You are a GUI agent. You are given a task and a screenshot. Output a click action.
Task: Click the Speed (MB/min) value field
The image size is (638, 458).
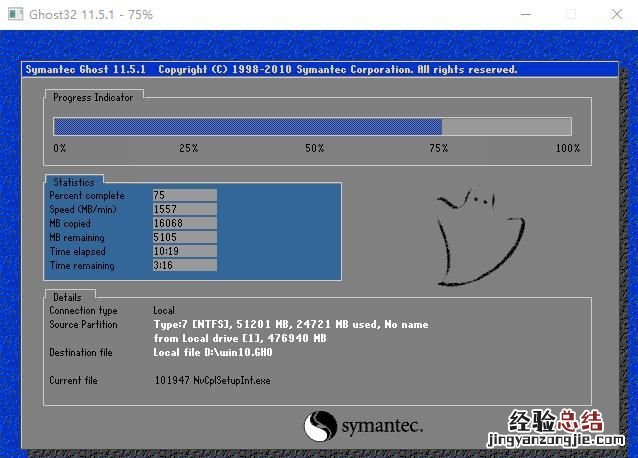pos(184,210)
